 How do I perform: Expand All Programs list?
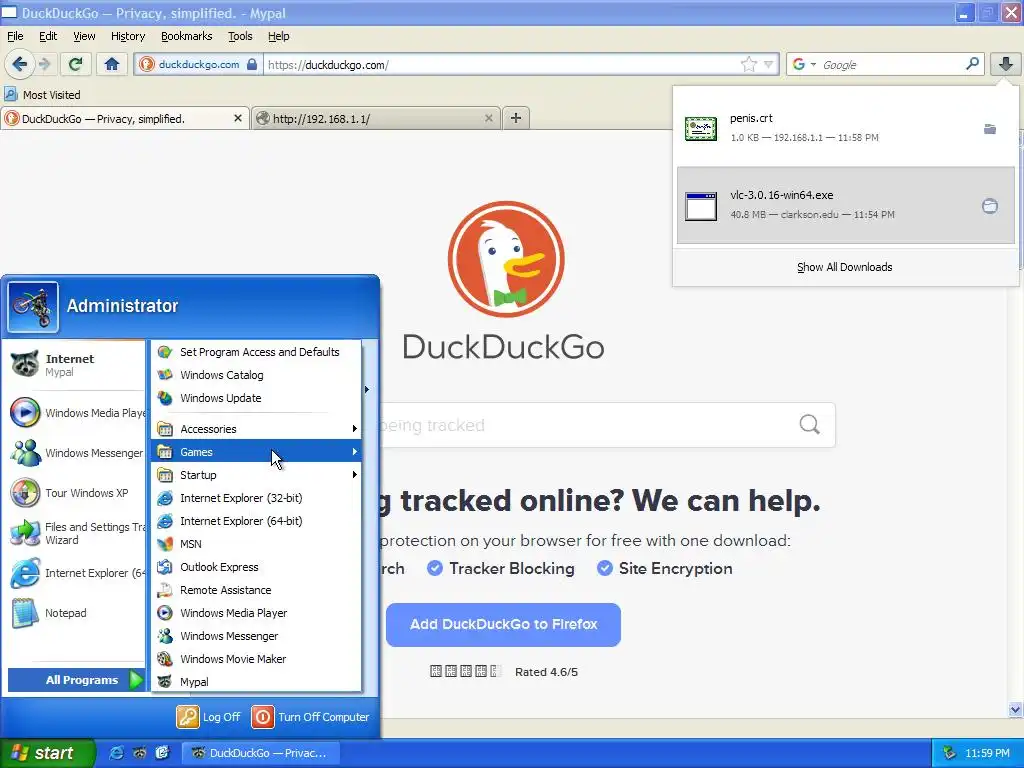(77, 680)
